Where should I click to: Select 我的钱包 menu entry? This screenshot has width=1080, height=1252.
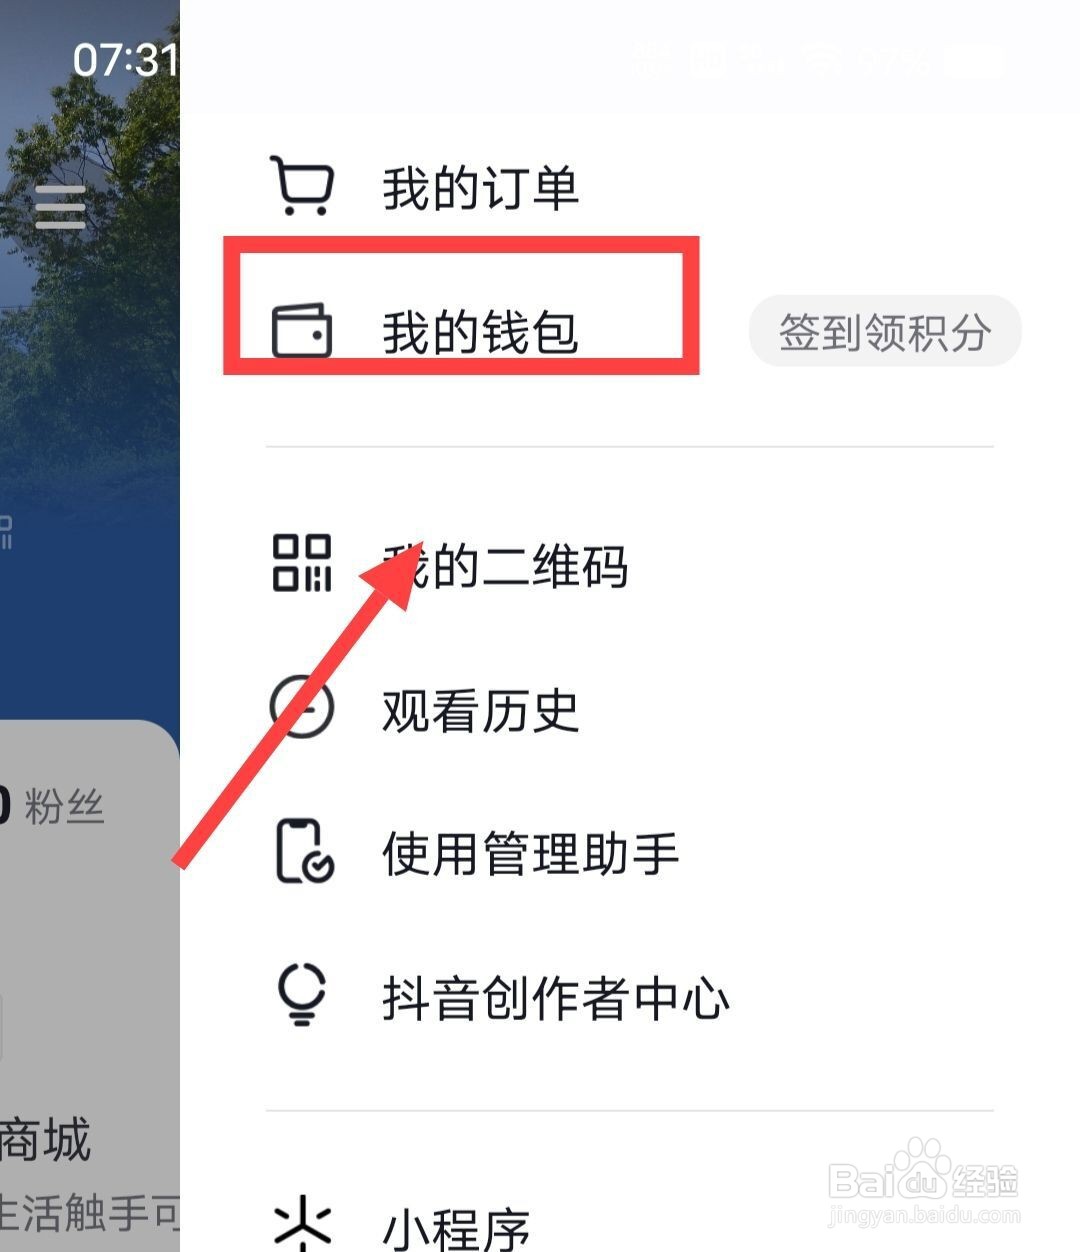[x=481, y=332]
